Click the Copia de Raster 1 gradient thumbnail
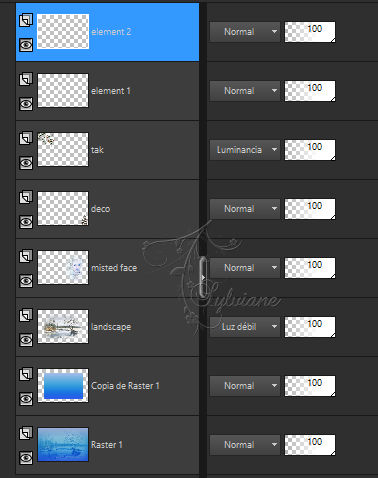The image size is (378, 478). (63, 386)
